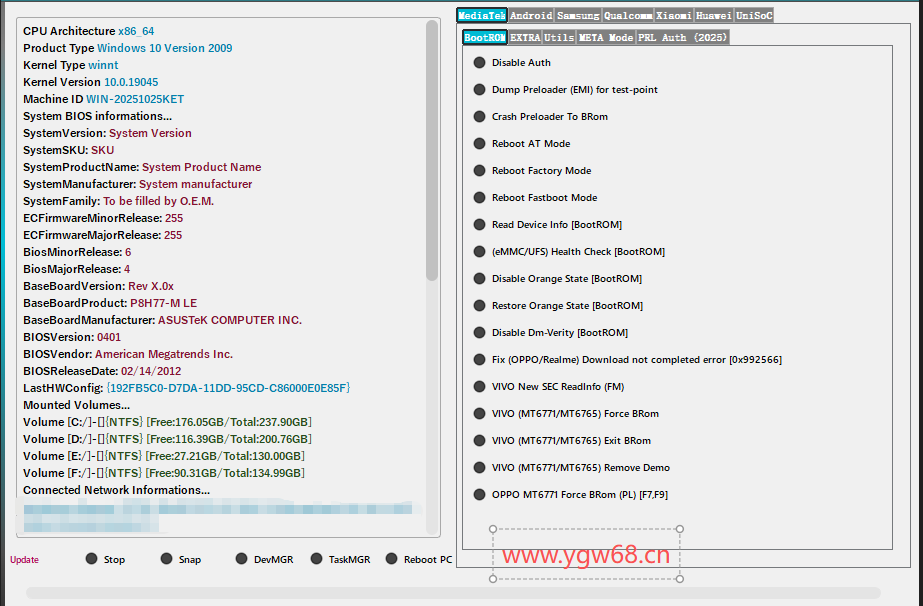
Task: Choose VIVO New SEC ReadInfo (FM)
Action: click(549, 387)
